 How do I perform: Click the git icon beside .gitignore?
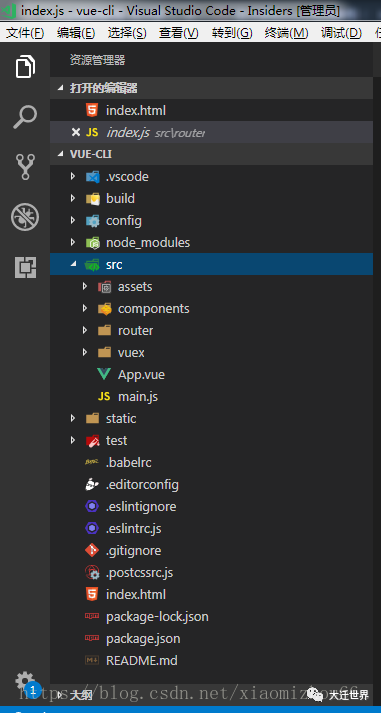tap(92, 551)
